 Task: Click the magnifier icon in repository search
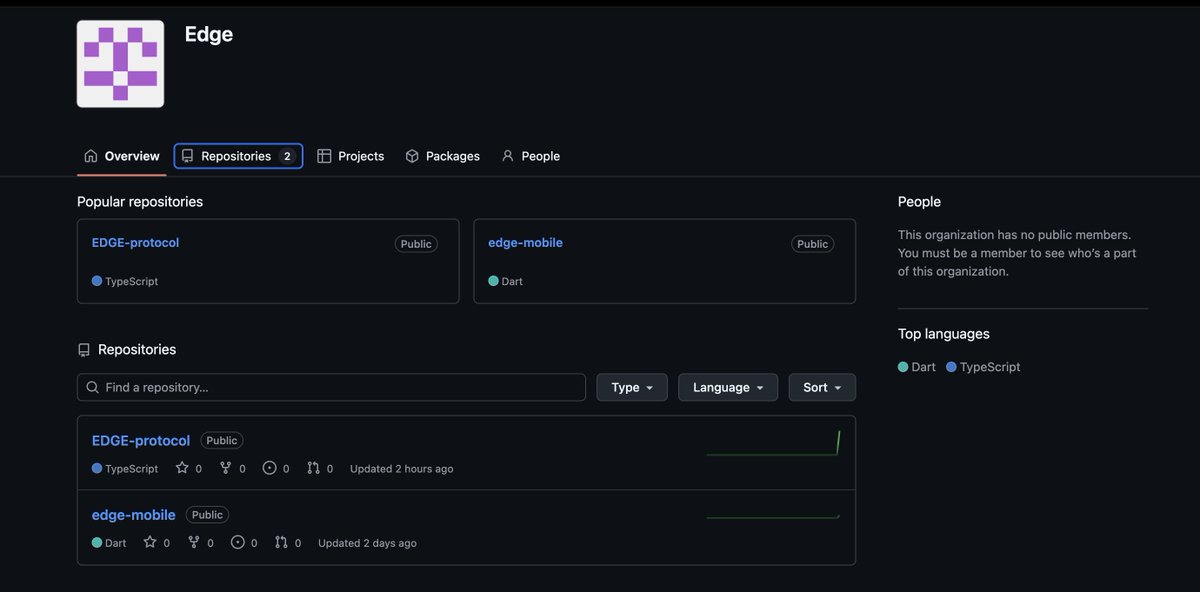point(93,387)
